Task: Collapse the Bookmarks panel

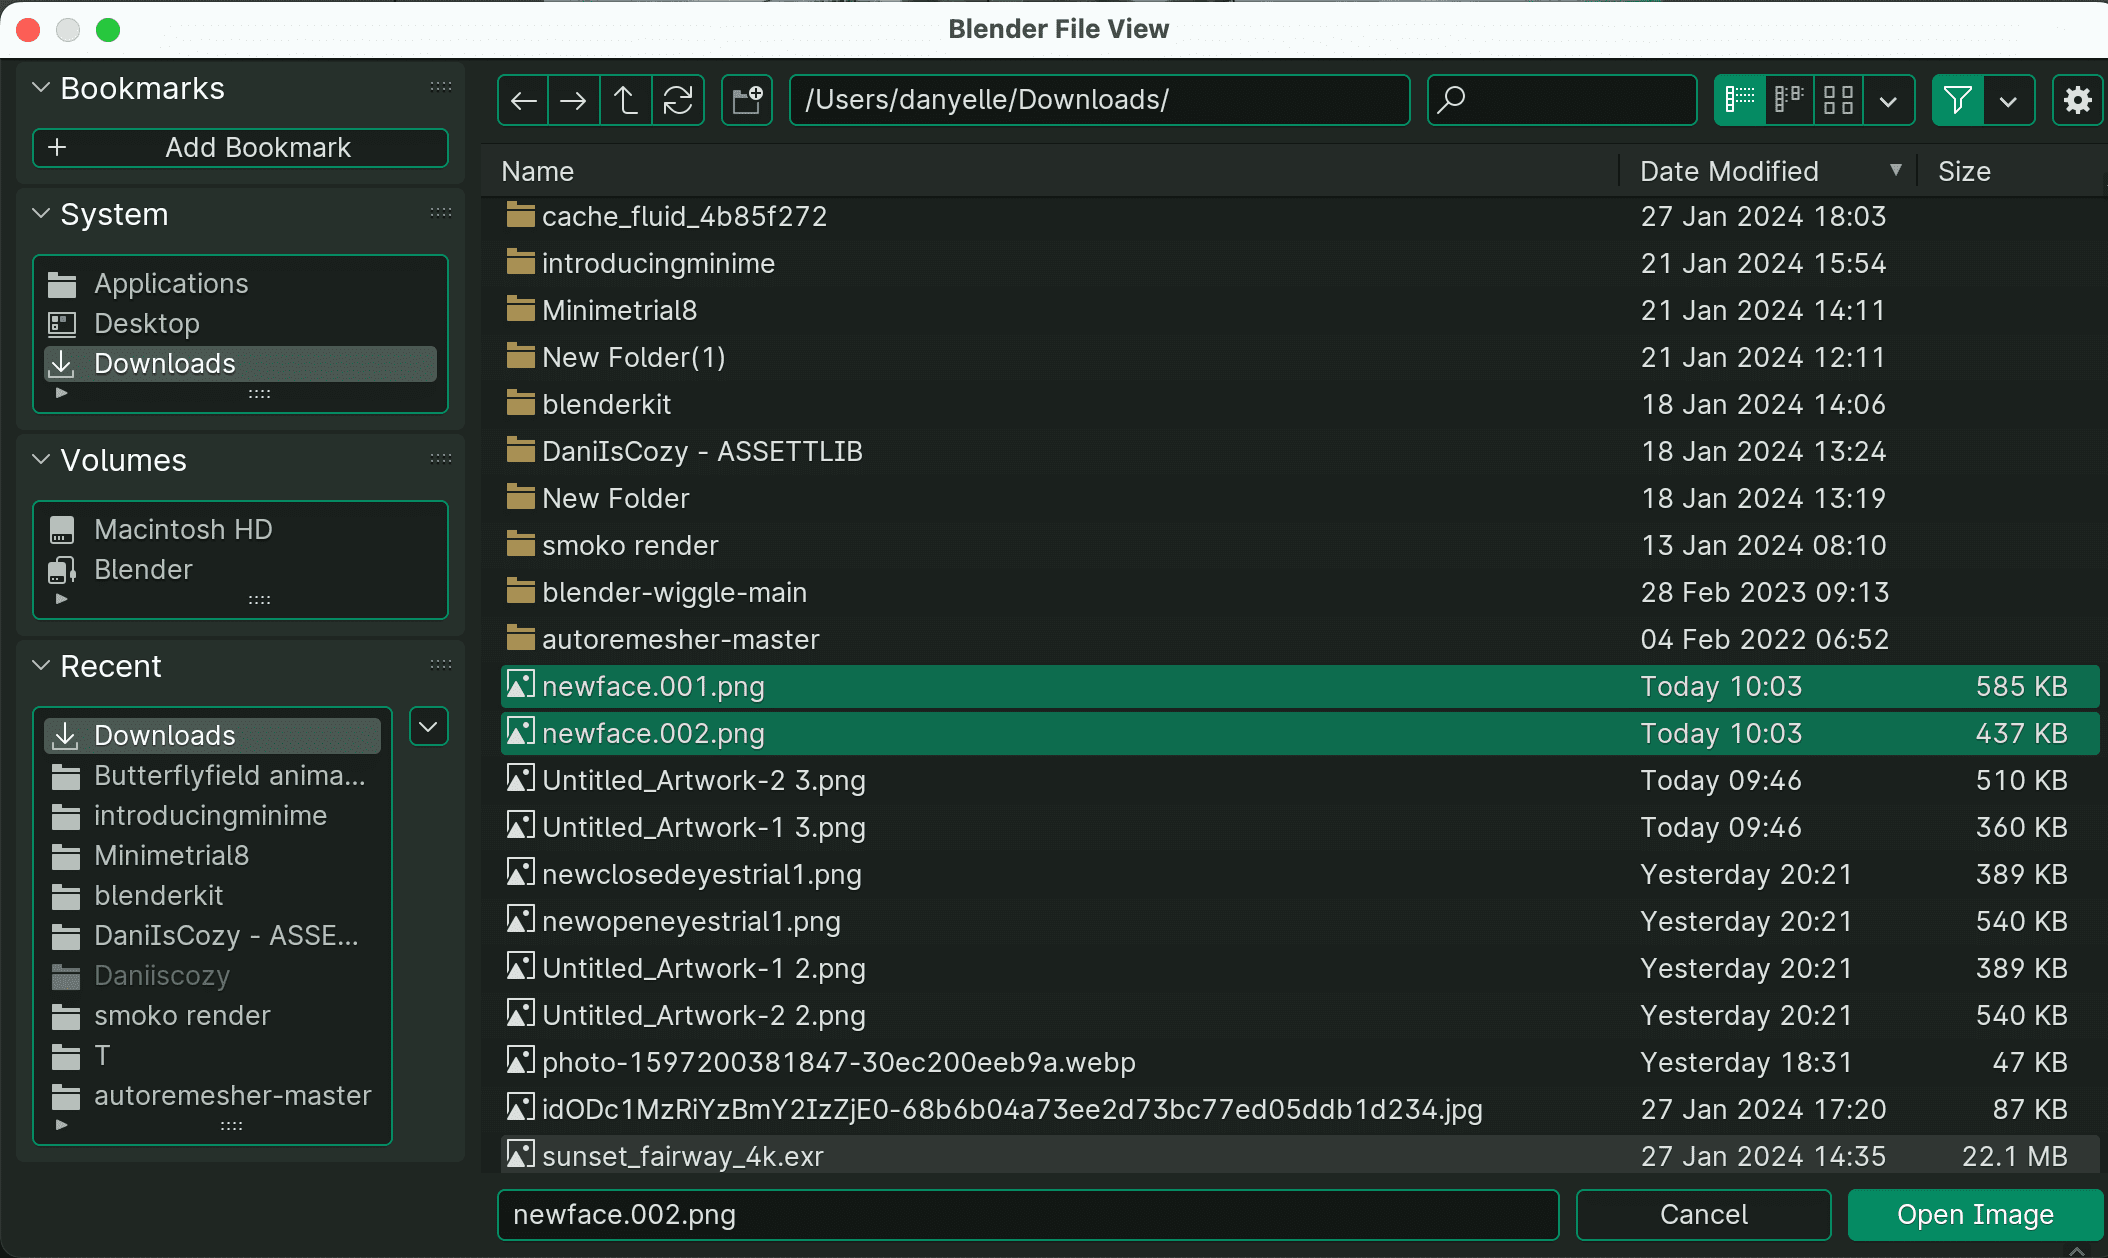Action: coord(41,88)
